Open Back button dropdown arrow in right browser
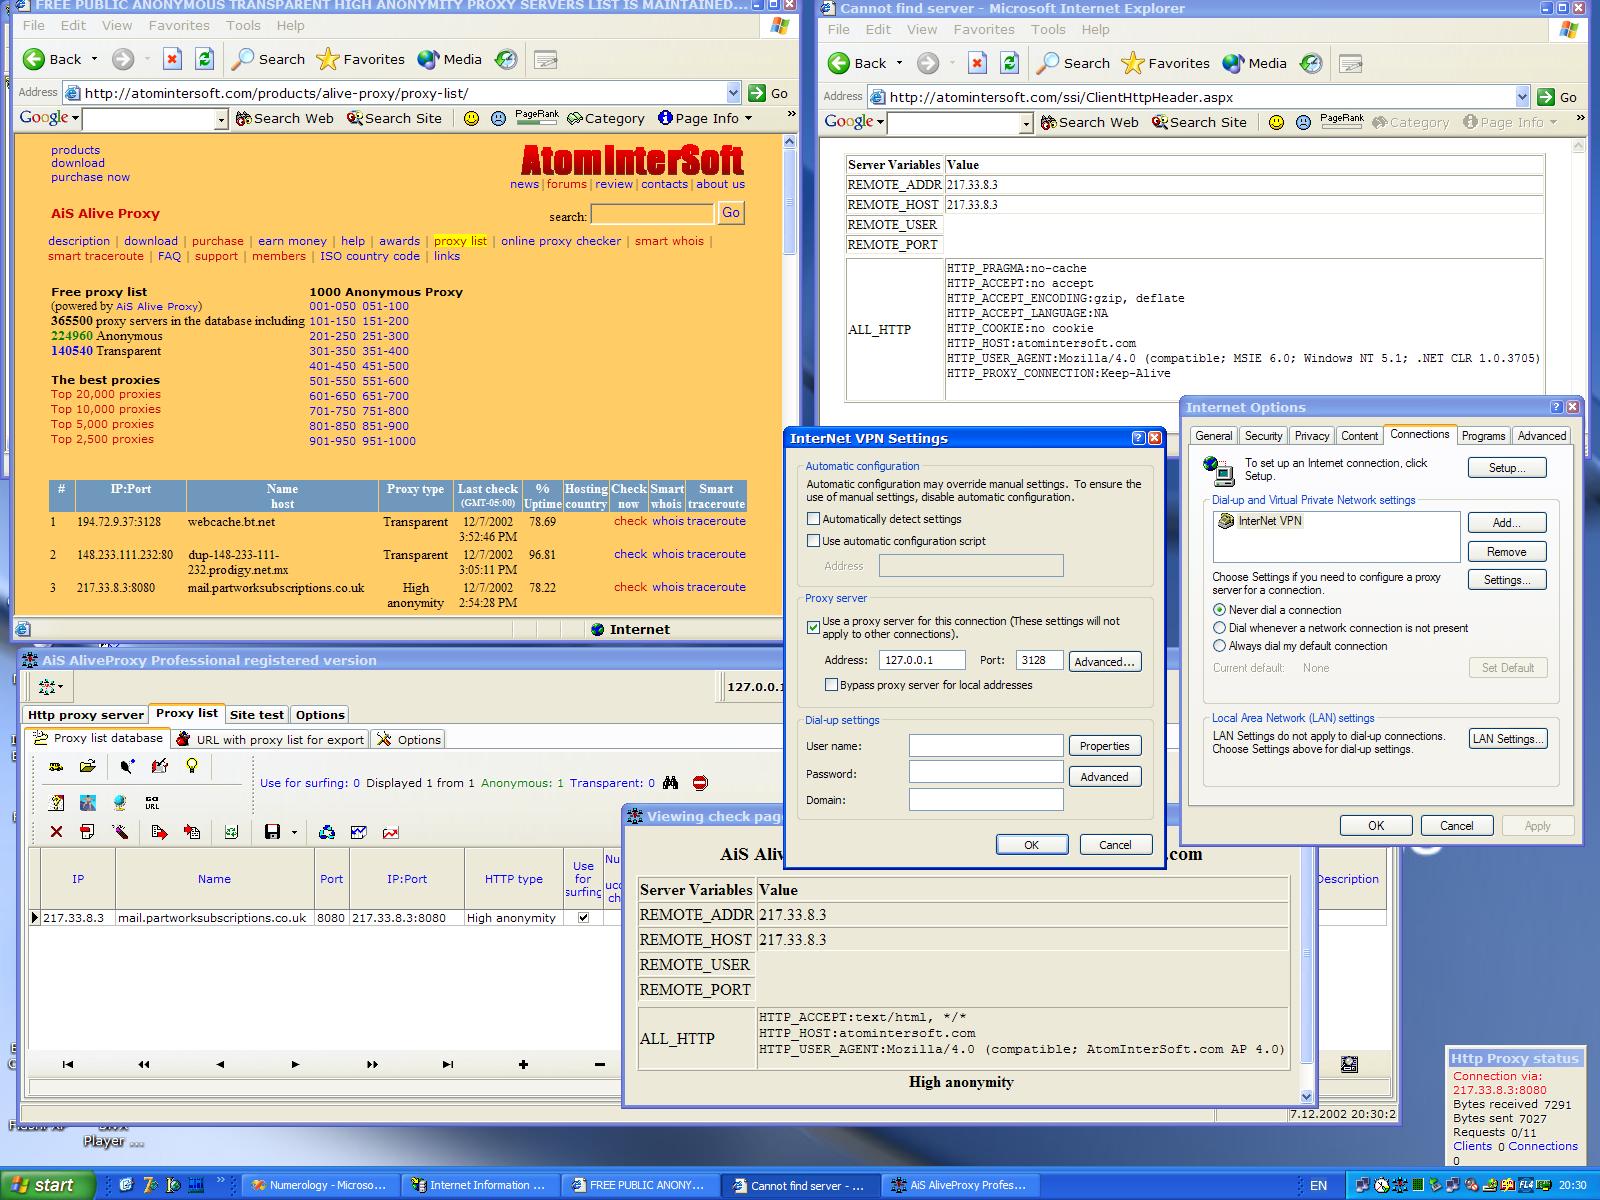The image size is (1600, 1200). point(899,63)
